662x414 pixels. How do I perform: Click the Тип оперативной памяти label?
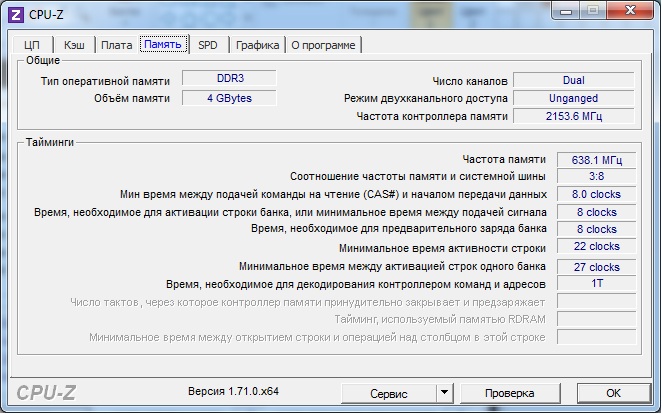[105, 81]
